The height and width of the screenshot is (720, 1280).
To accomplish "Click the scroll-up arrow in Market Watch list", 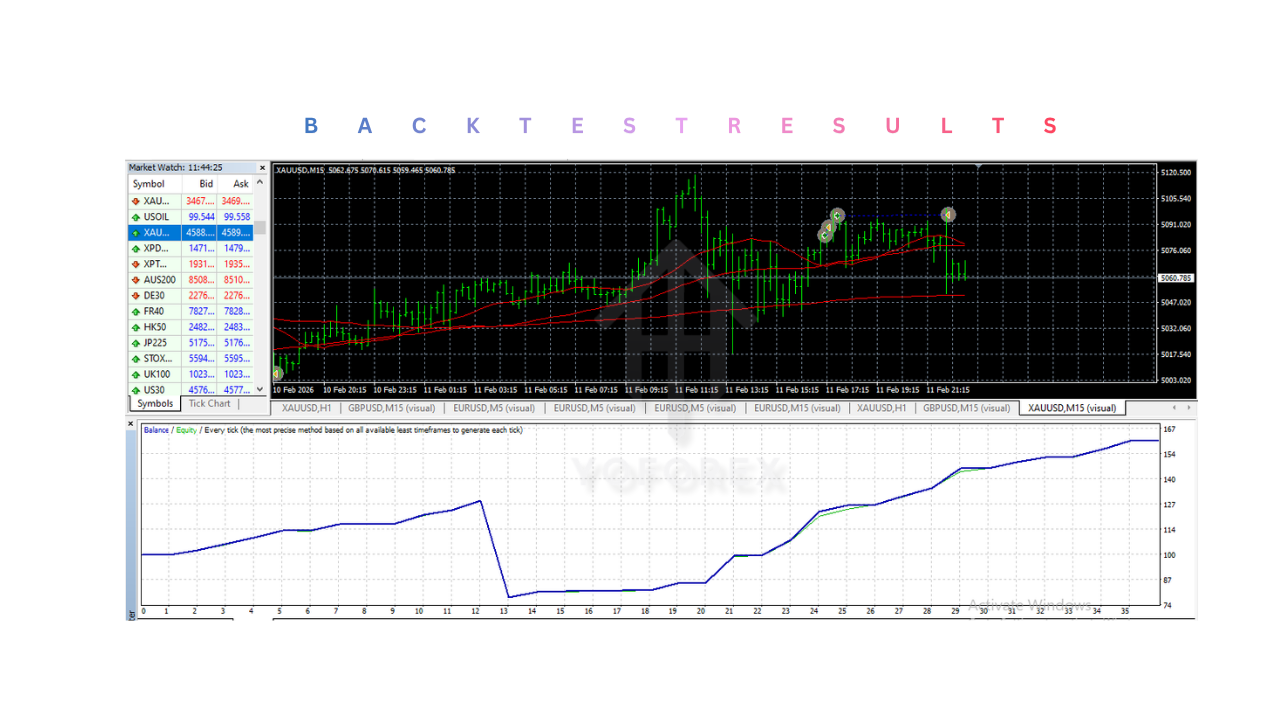I will [259, 183].
